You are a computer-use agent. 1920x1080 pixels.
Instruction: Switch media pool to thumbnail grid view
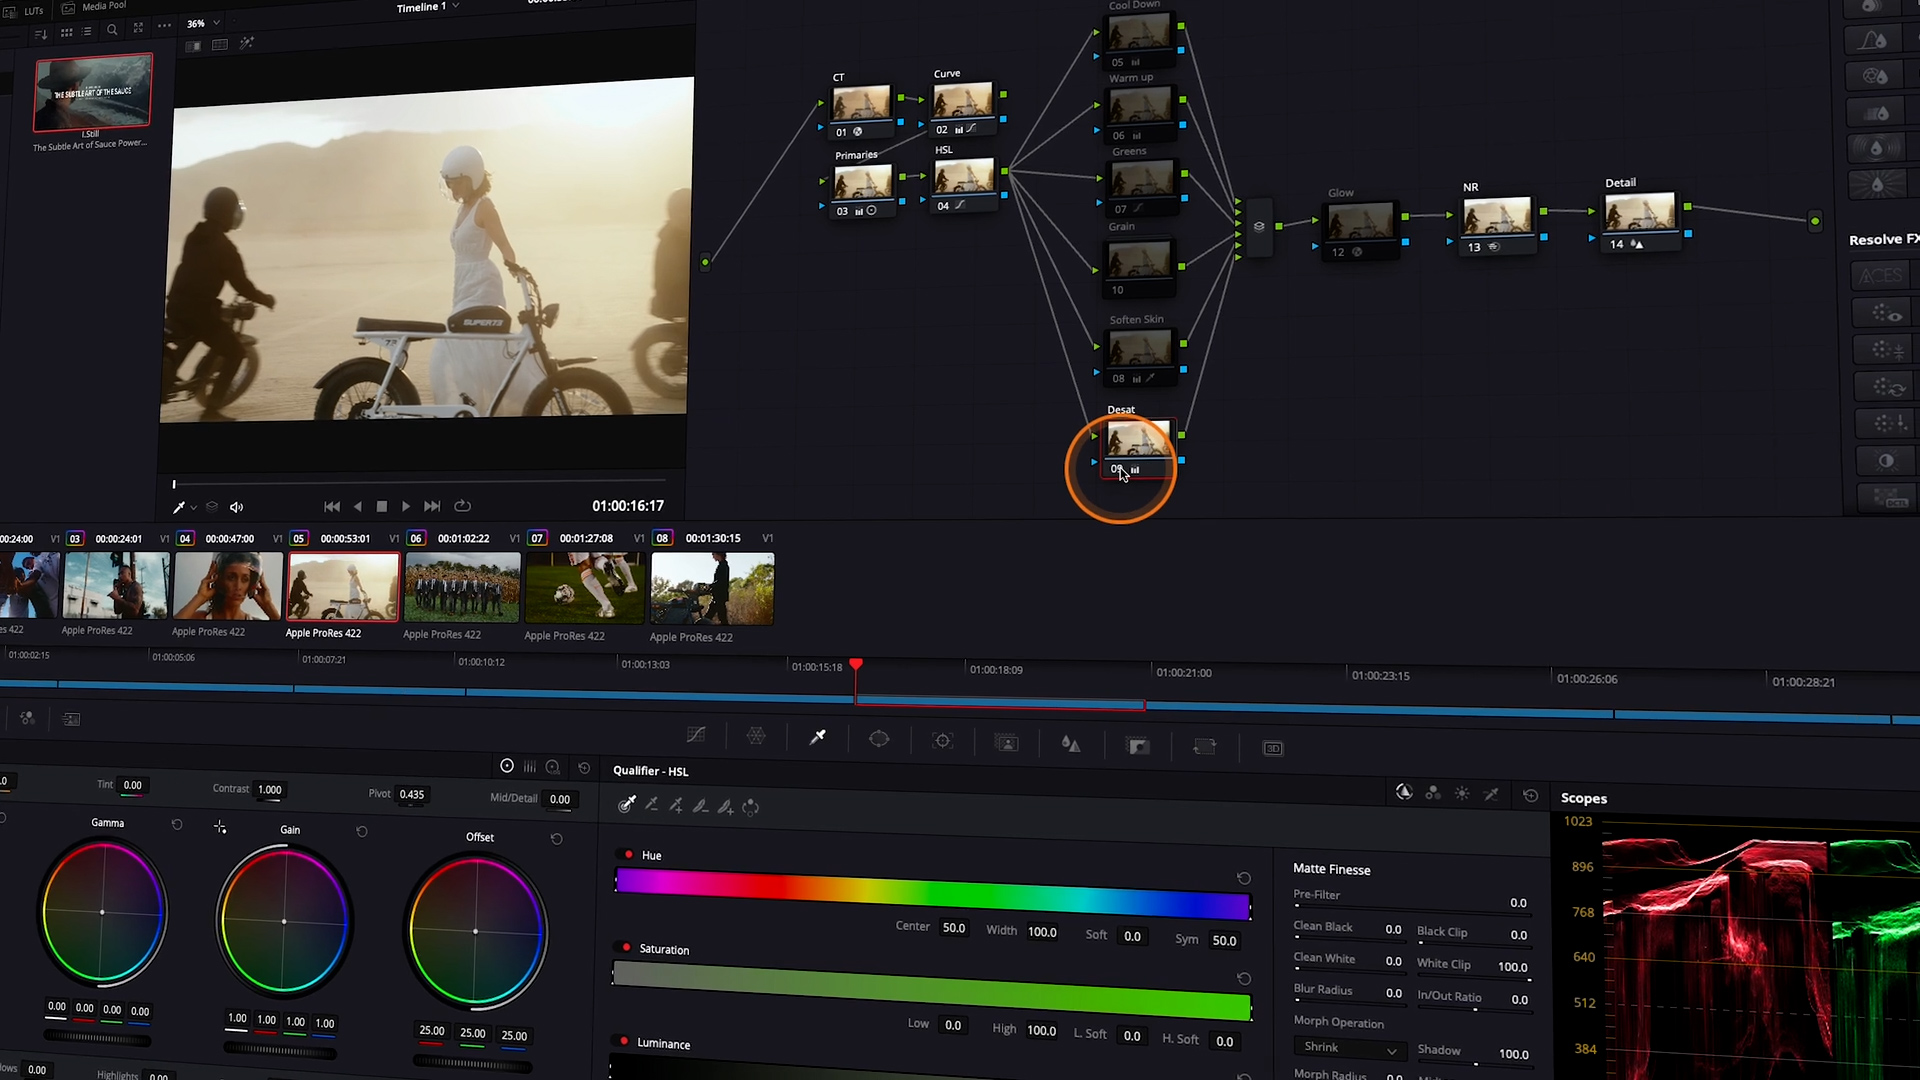coord(66,32)
